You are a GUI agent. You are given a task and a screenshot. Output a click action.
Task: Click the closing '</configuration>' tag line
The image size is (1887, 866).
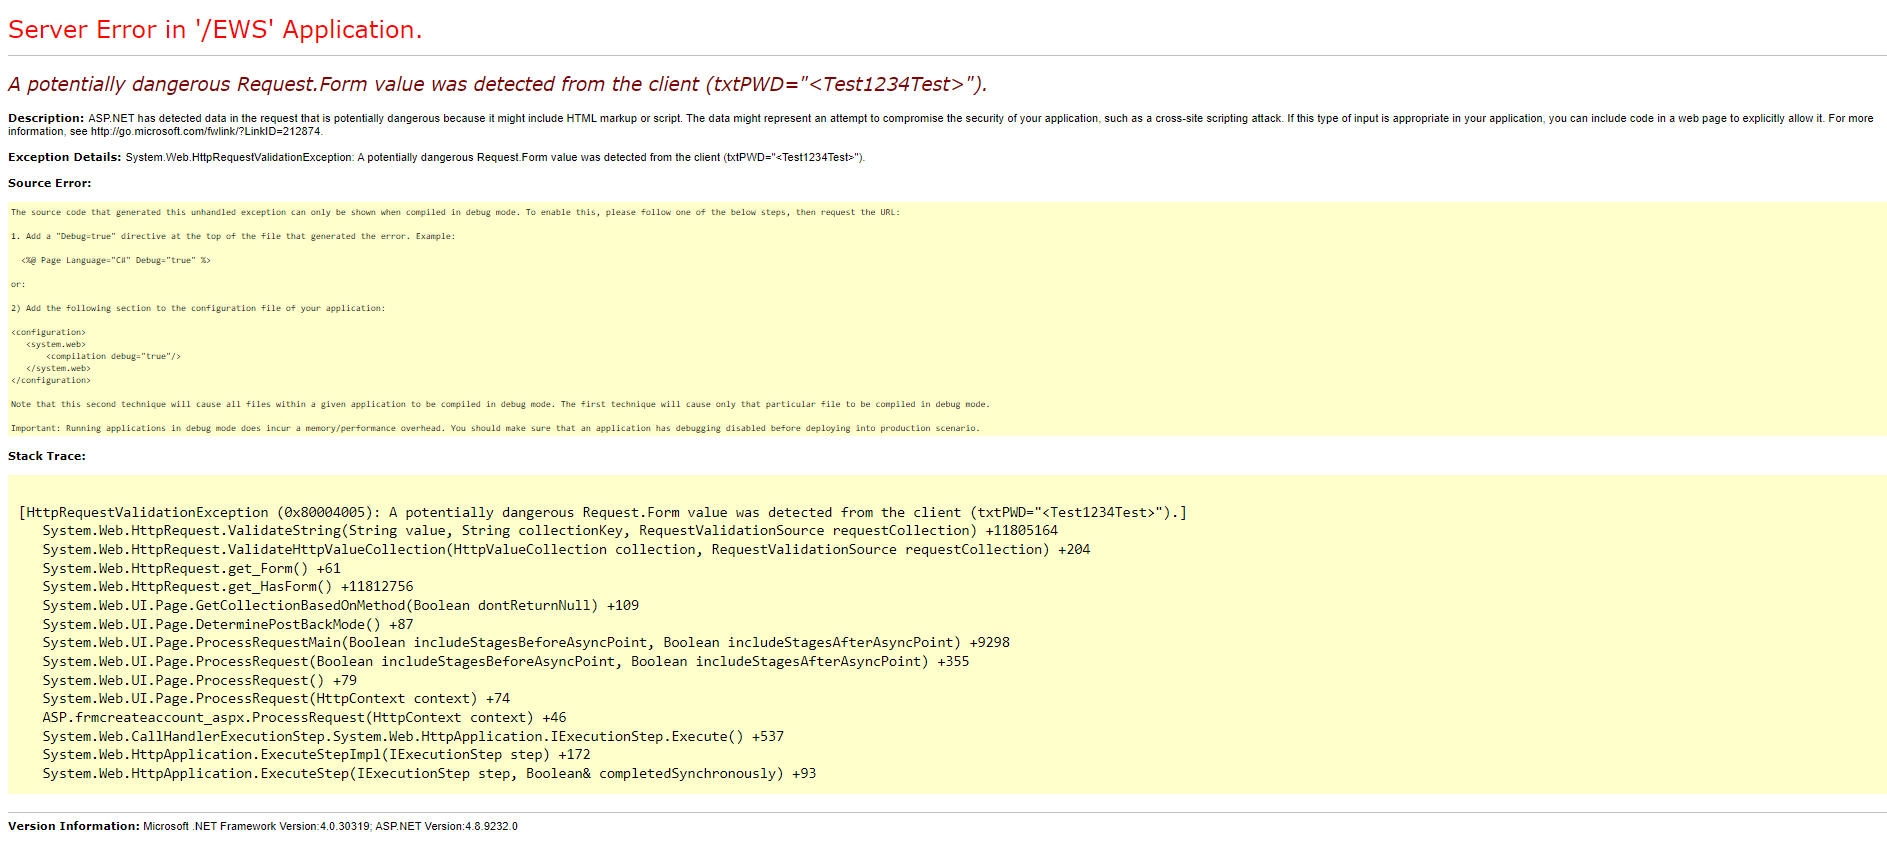click(51, 380)
